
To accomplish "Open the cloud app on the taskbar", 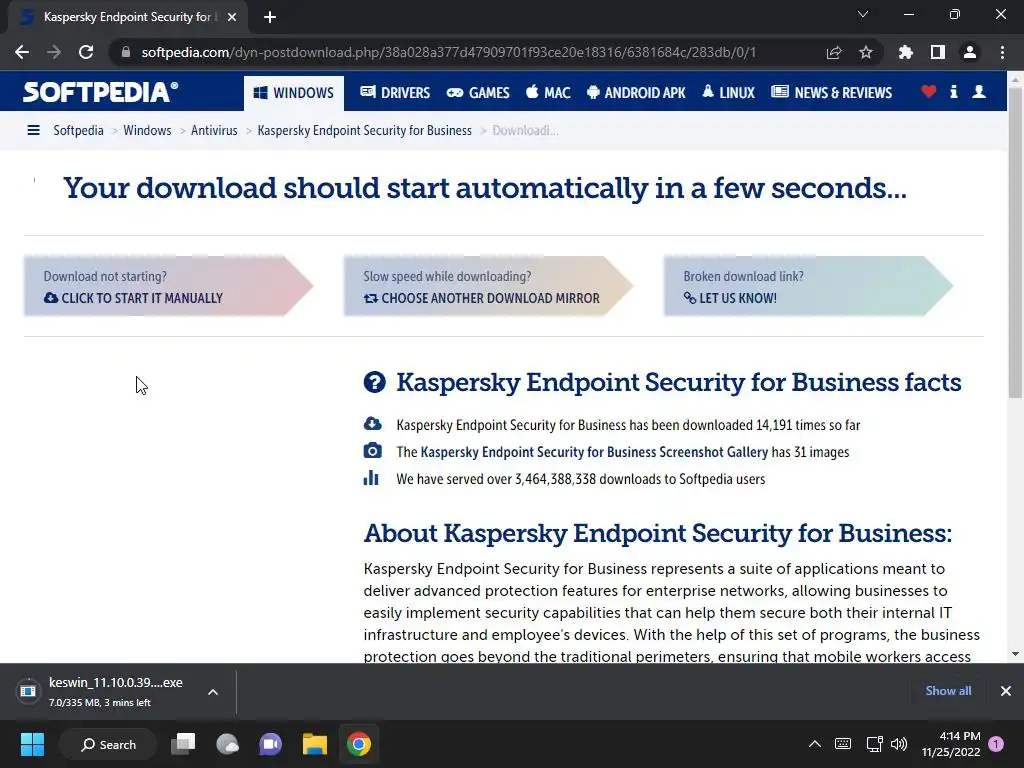I will (227, 744).
